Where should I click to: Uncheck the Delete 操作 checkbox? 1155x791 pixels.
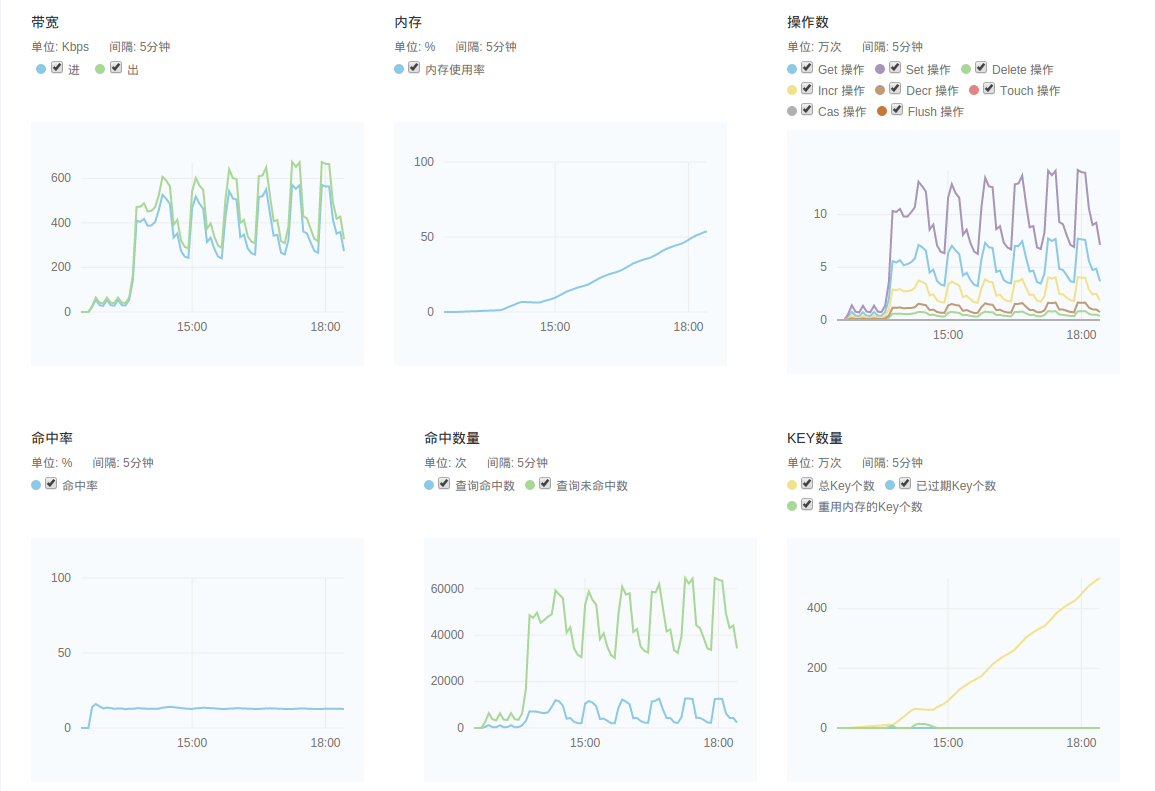[981, 68]
